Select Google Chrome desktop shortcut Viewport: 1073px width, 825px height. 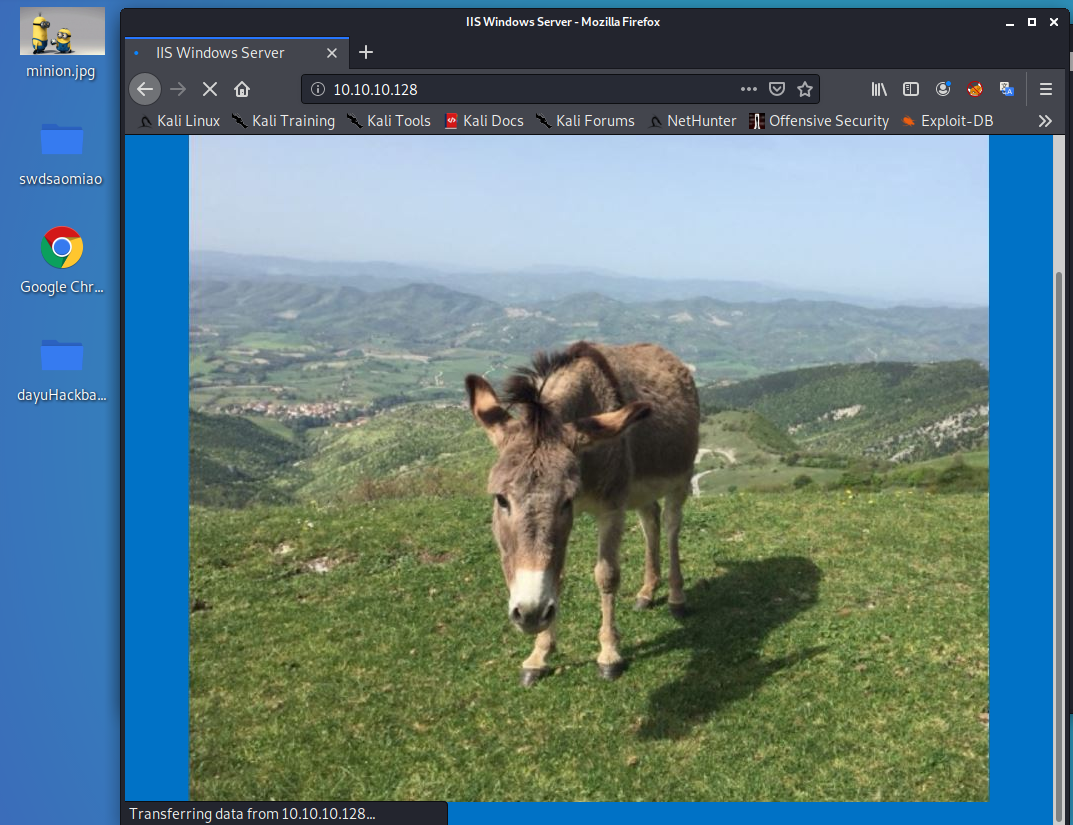click(62, 261)
